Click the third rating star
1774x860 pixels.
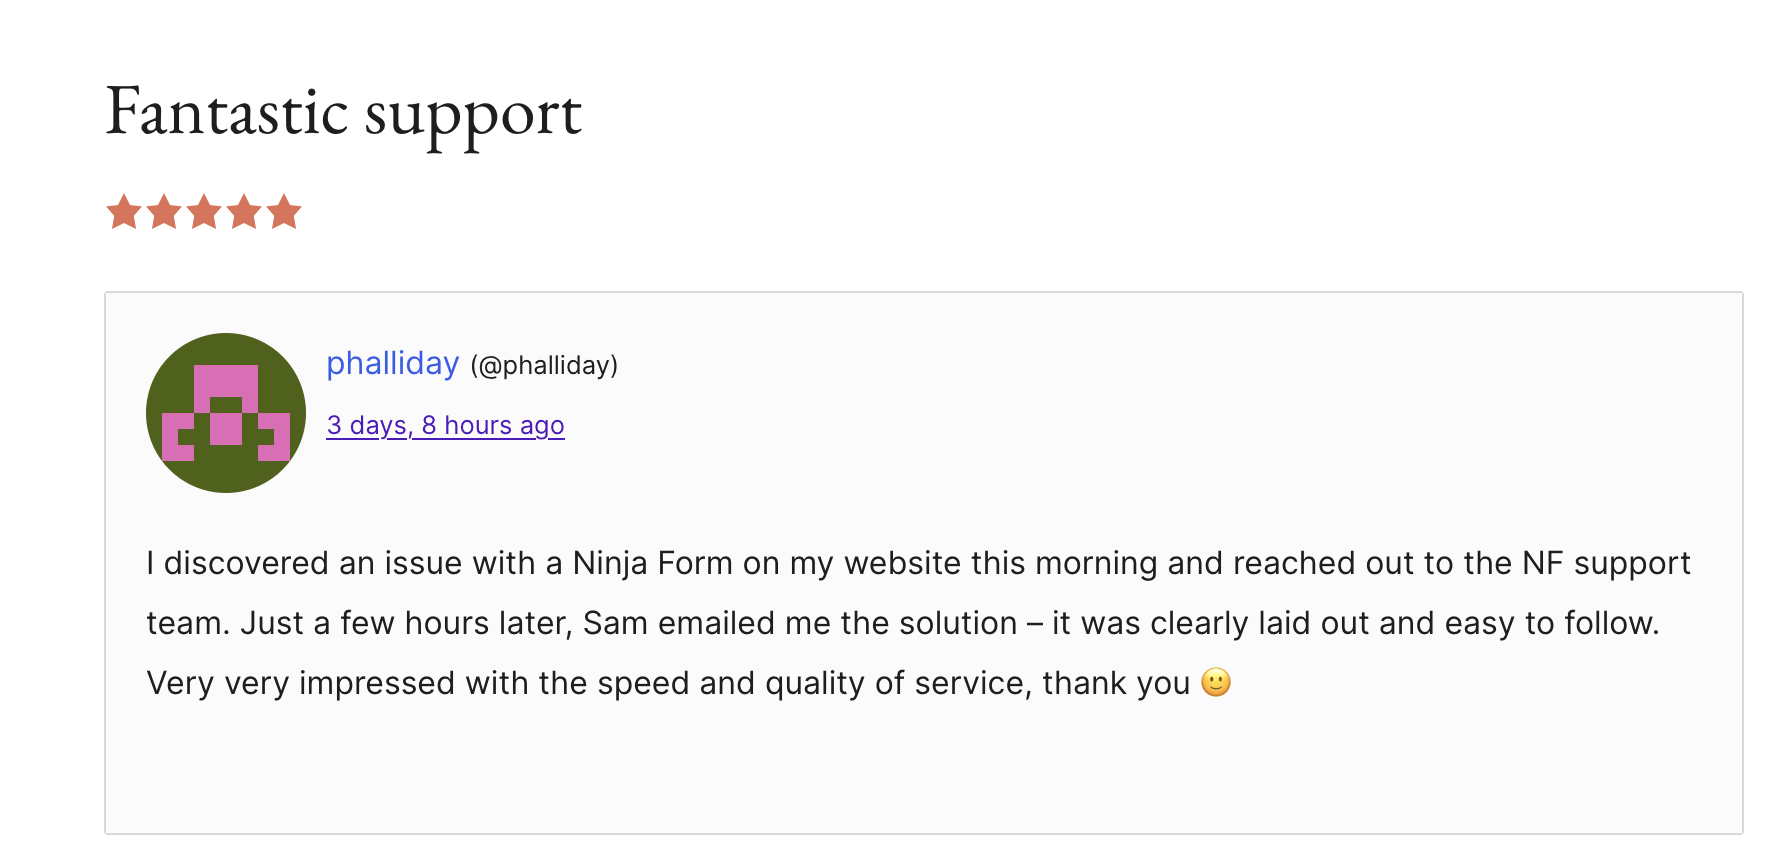[204, 212]
